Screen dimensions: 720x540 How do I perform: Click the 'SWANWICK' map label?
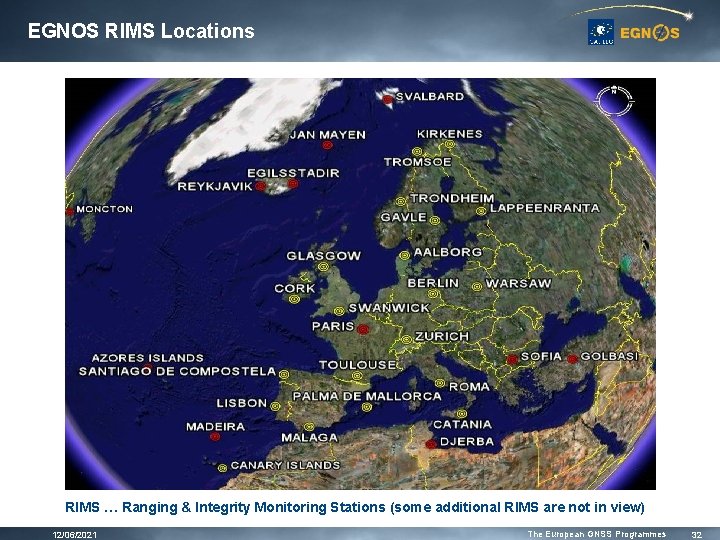[x=389, y=308]
